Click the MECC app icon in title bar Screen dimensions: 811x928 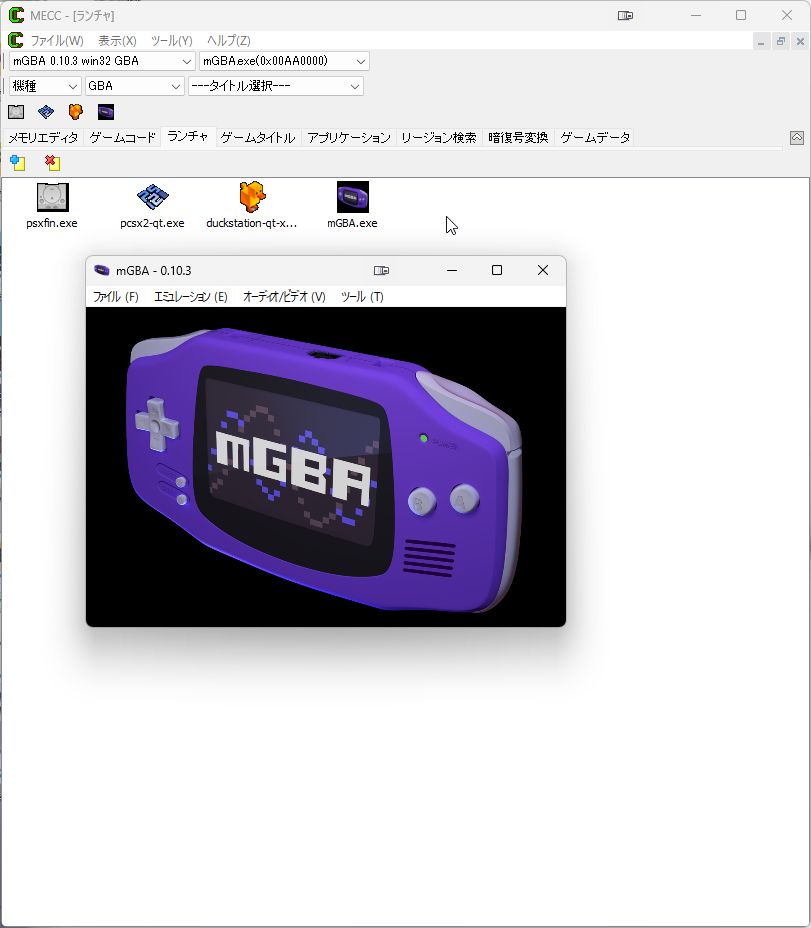click(16, 15)
